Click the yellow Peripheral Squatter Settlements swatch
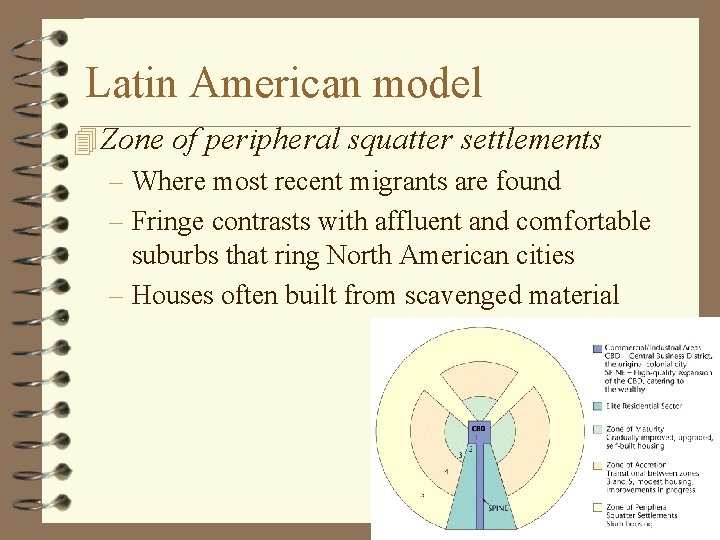 point(597,507)
